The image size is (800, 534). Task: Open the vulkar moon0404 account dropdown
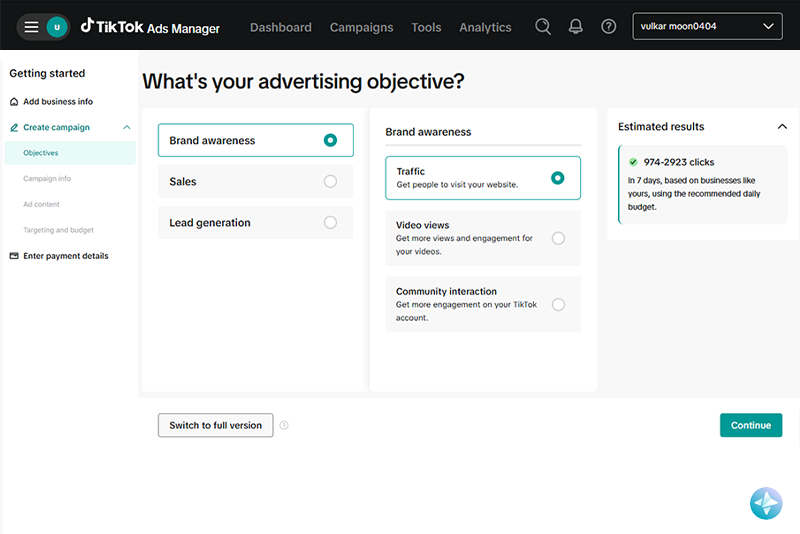click(x=707, y=27)
